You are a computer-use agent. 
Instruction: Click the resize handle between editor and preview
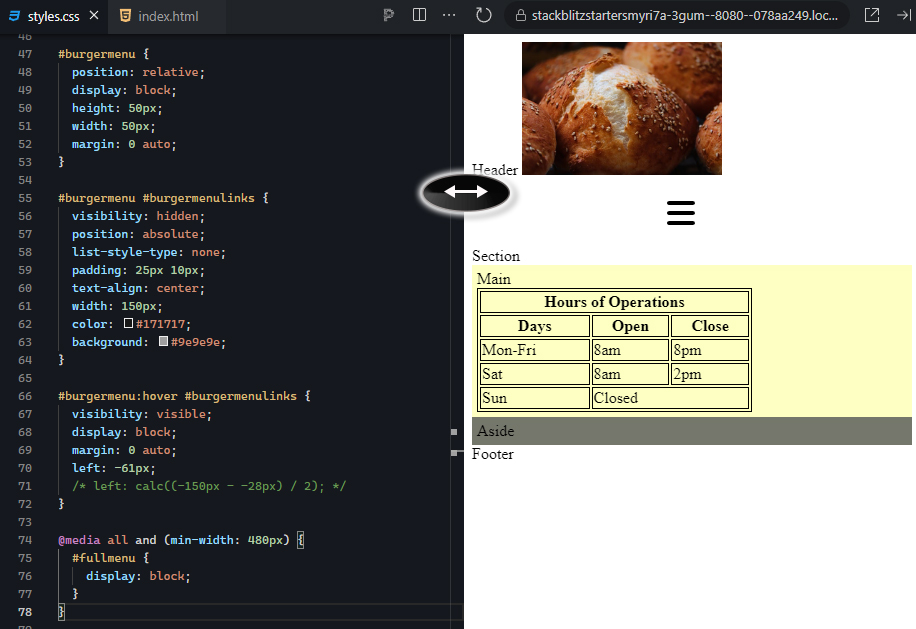(x=467, y=193)
